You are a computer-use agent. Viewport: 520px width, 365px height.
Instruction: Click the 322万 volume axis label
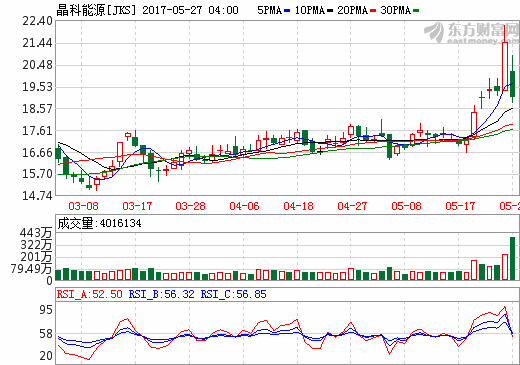tap(36, 245)
